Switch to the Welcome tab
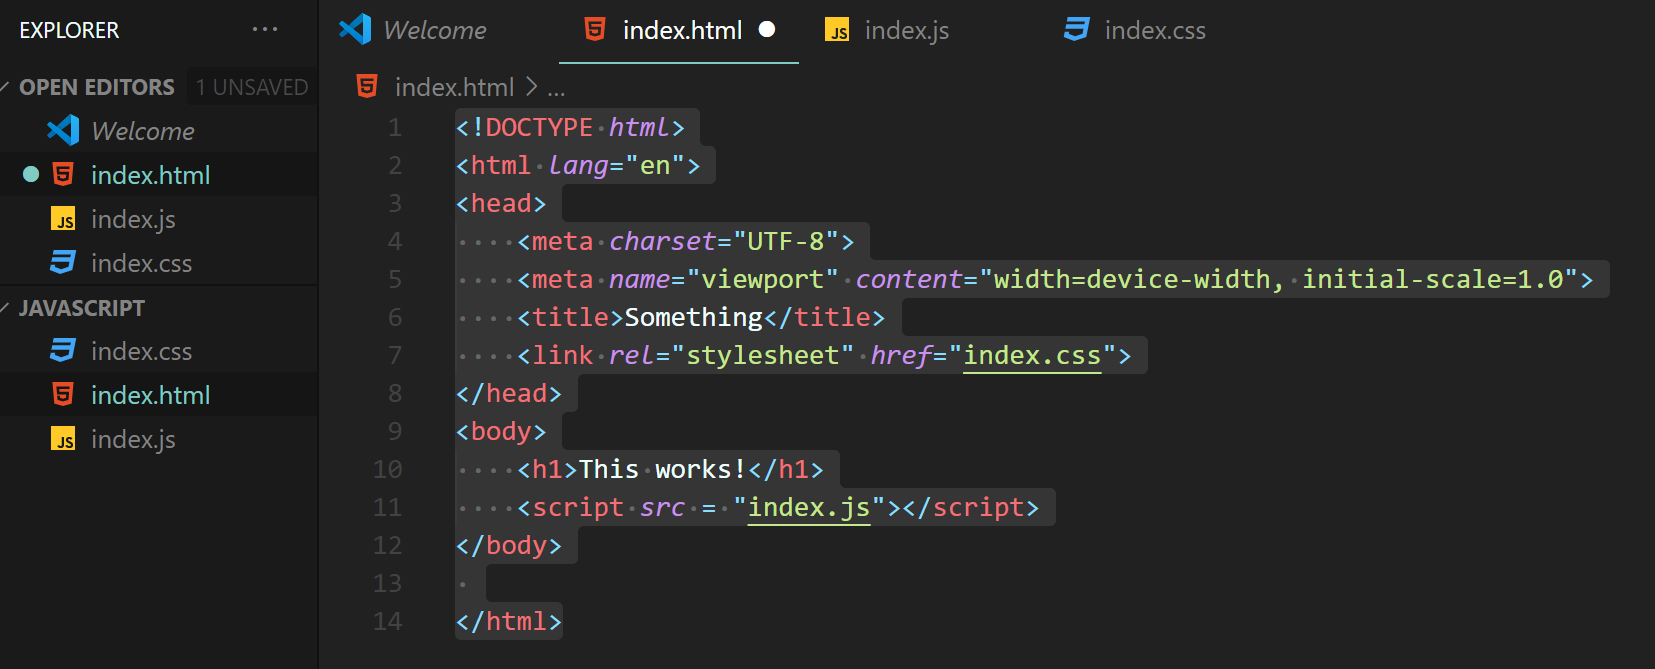Image resolution: width=1655 pixels, height=669 pixels. (435, 30)
